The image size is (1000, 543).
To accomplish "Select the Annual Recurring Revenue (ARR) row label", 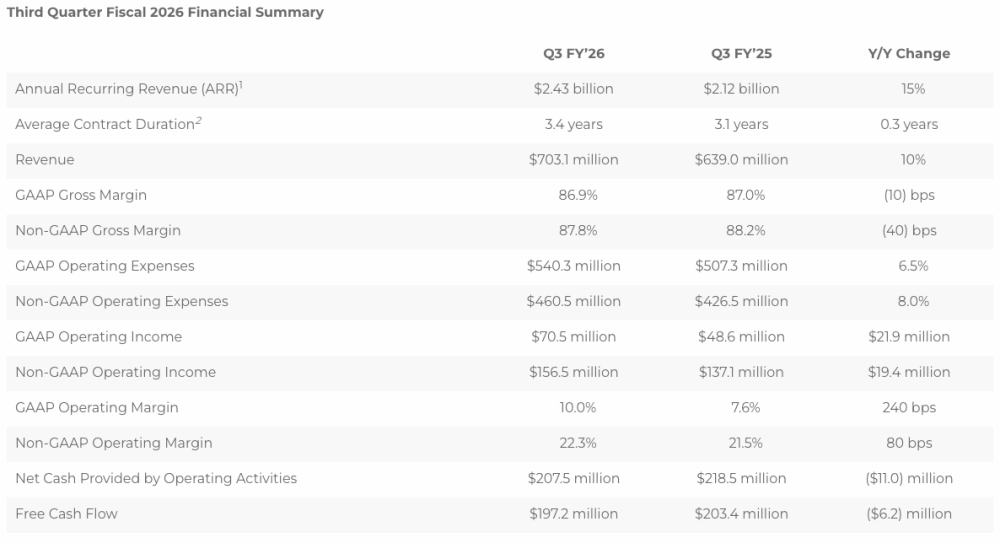I will (127, 89).
